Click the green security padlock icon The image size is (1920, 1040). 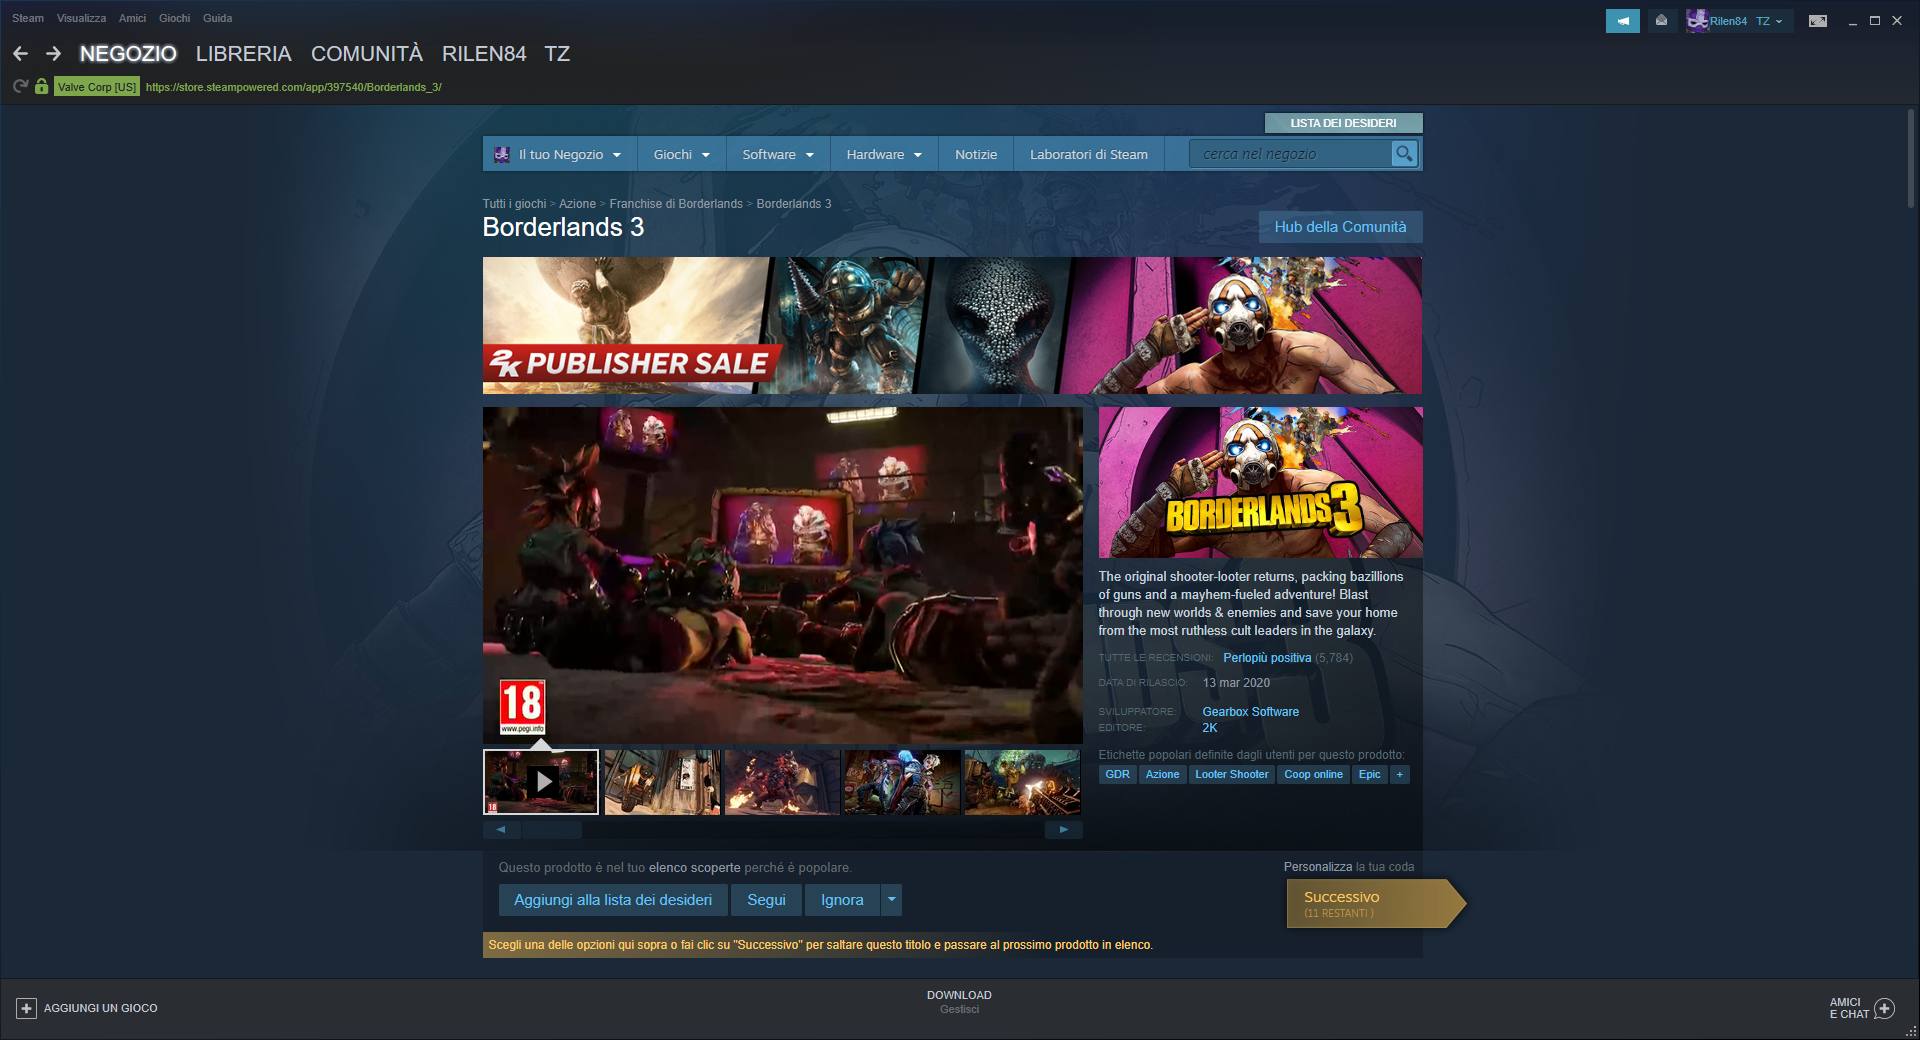tap(41, 87)
